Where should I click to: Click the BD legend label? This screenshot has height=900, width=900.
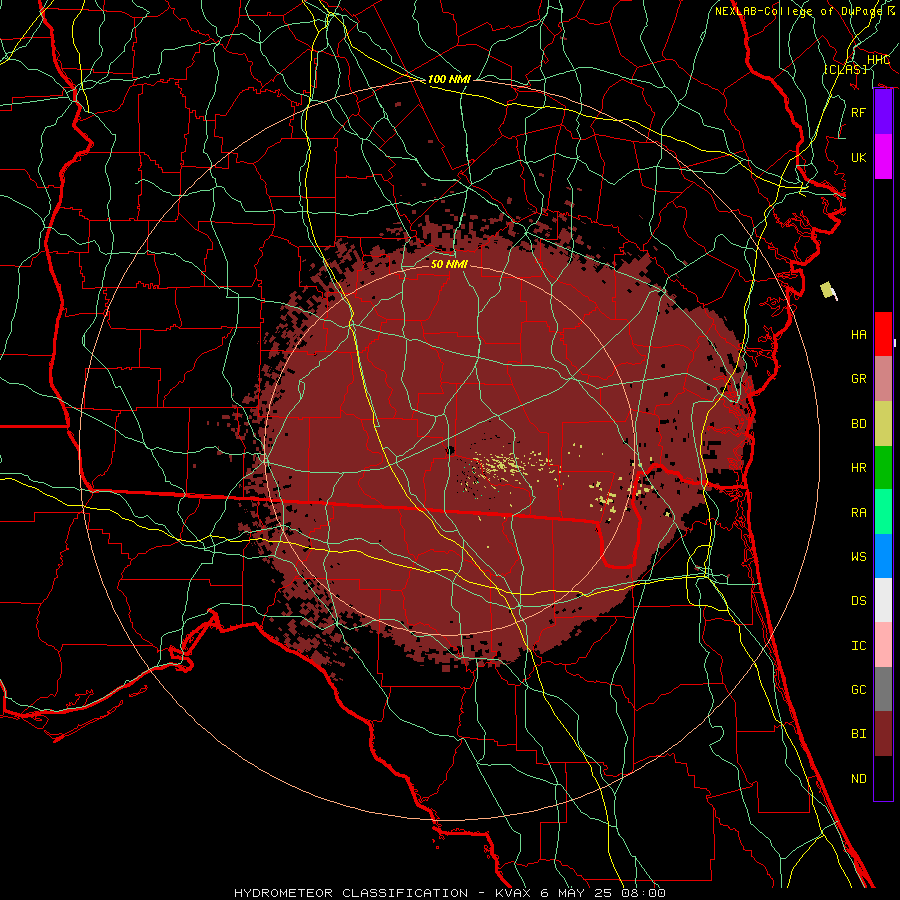pyautogui.click(x=858, y=424)
